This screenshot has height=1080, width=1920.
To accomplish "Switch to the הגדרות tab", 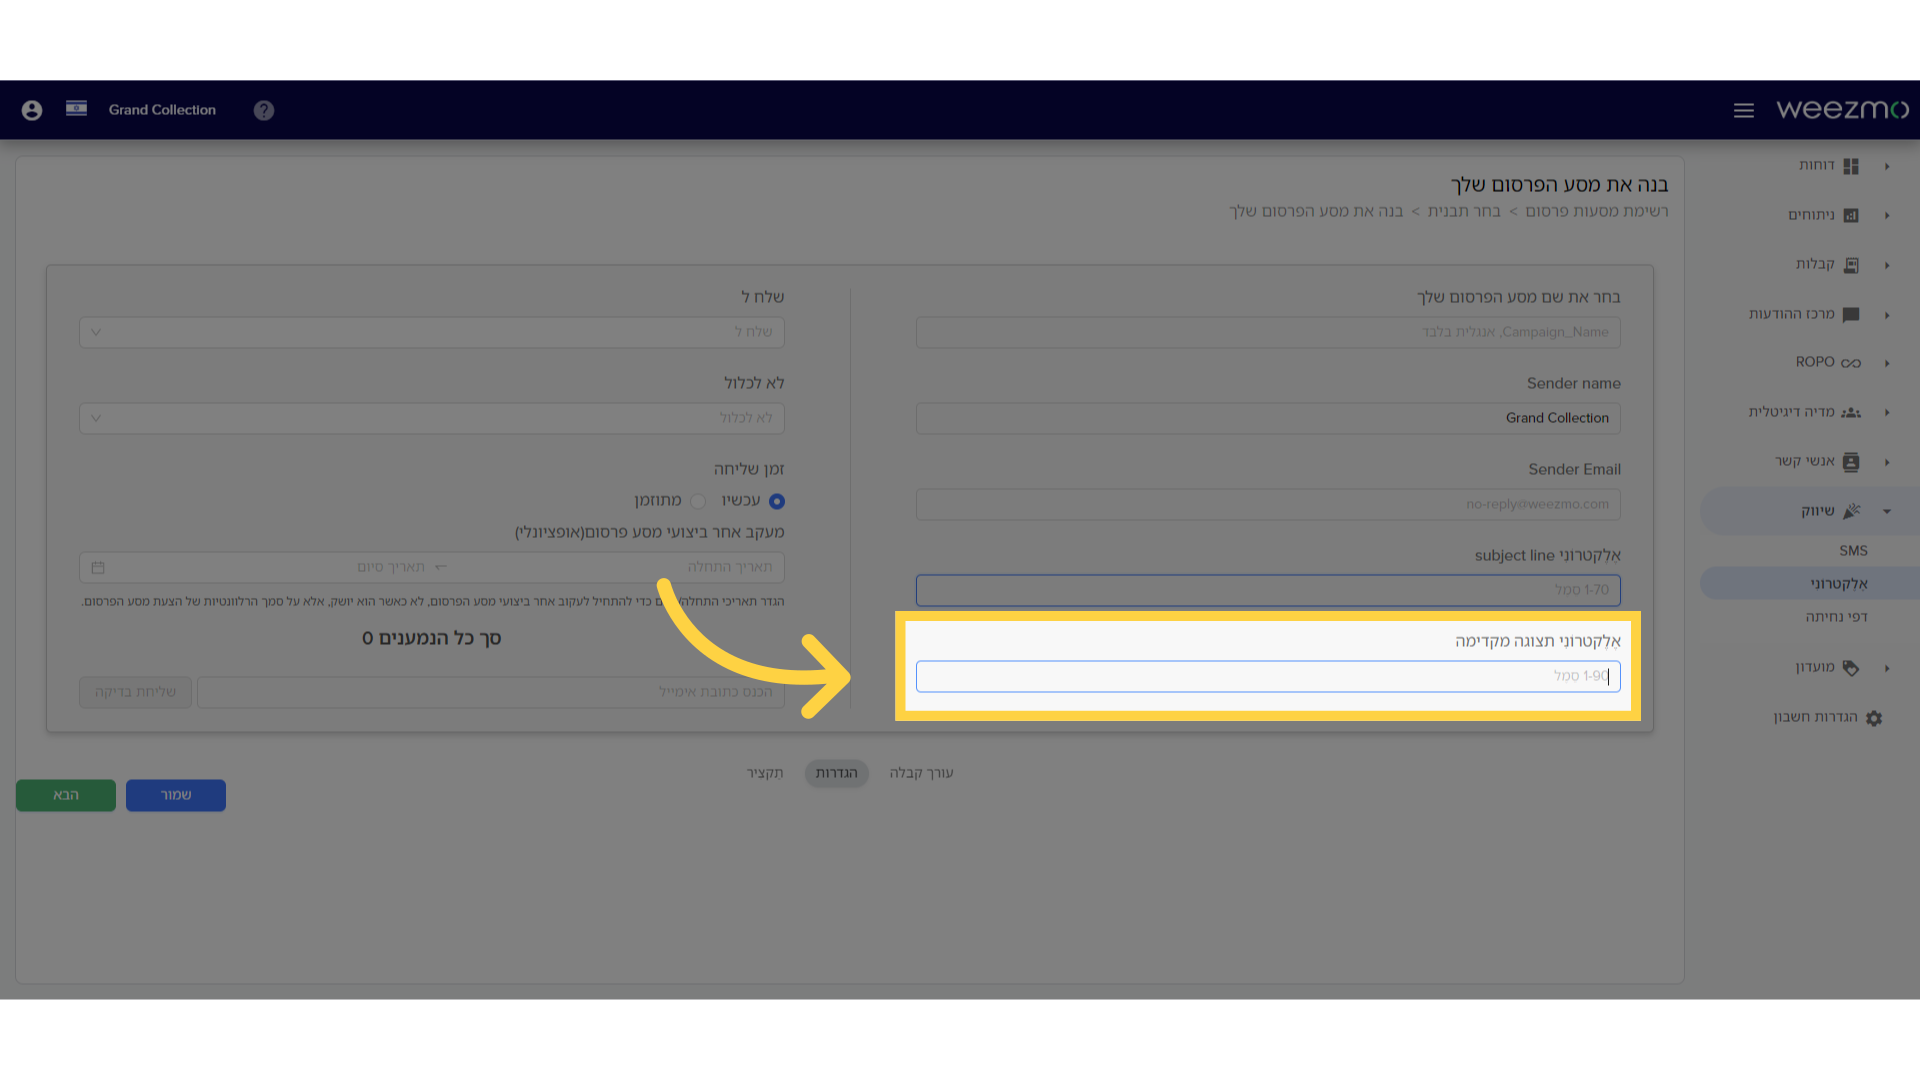I will tap(836, 773).
